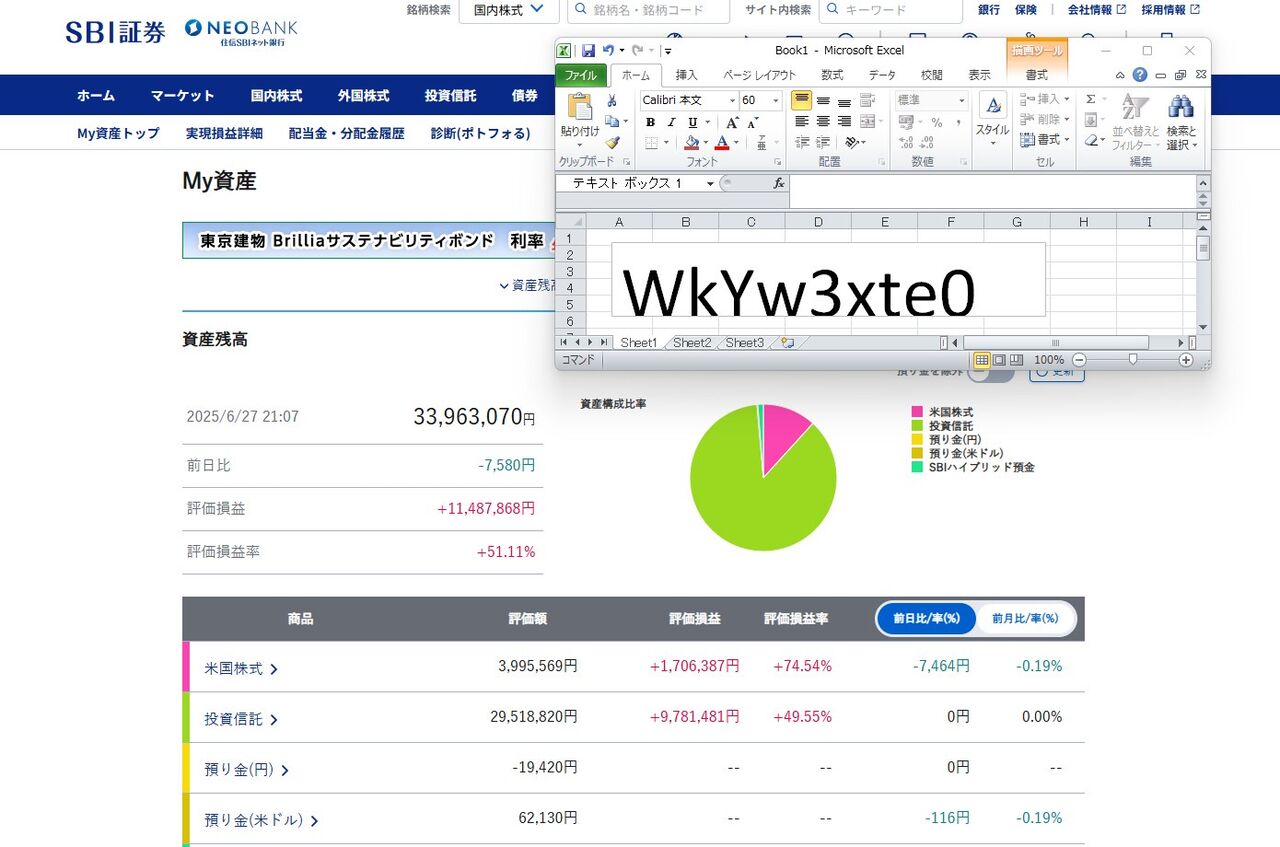
Task: Click the 銘柄名・銘柄コード search field
Action: click(648, 10)
